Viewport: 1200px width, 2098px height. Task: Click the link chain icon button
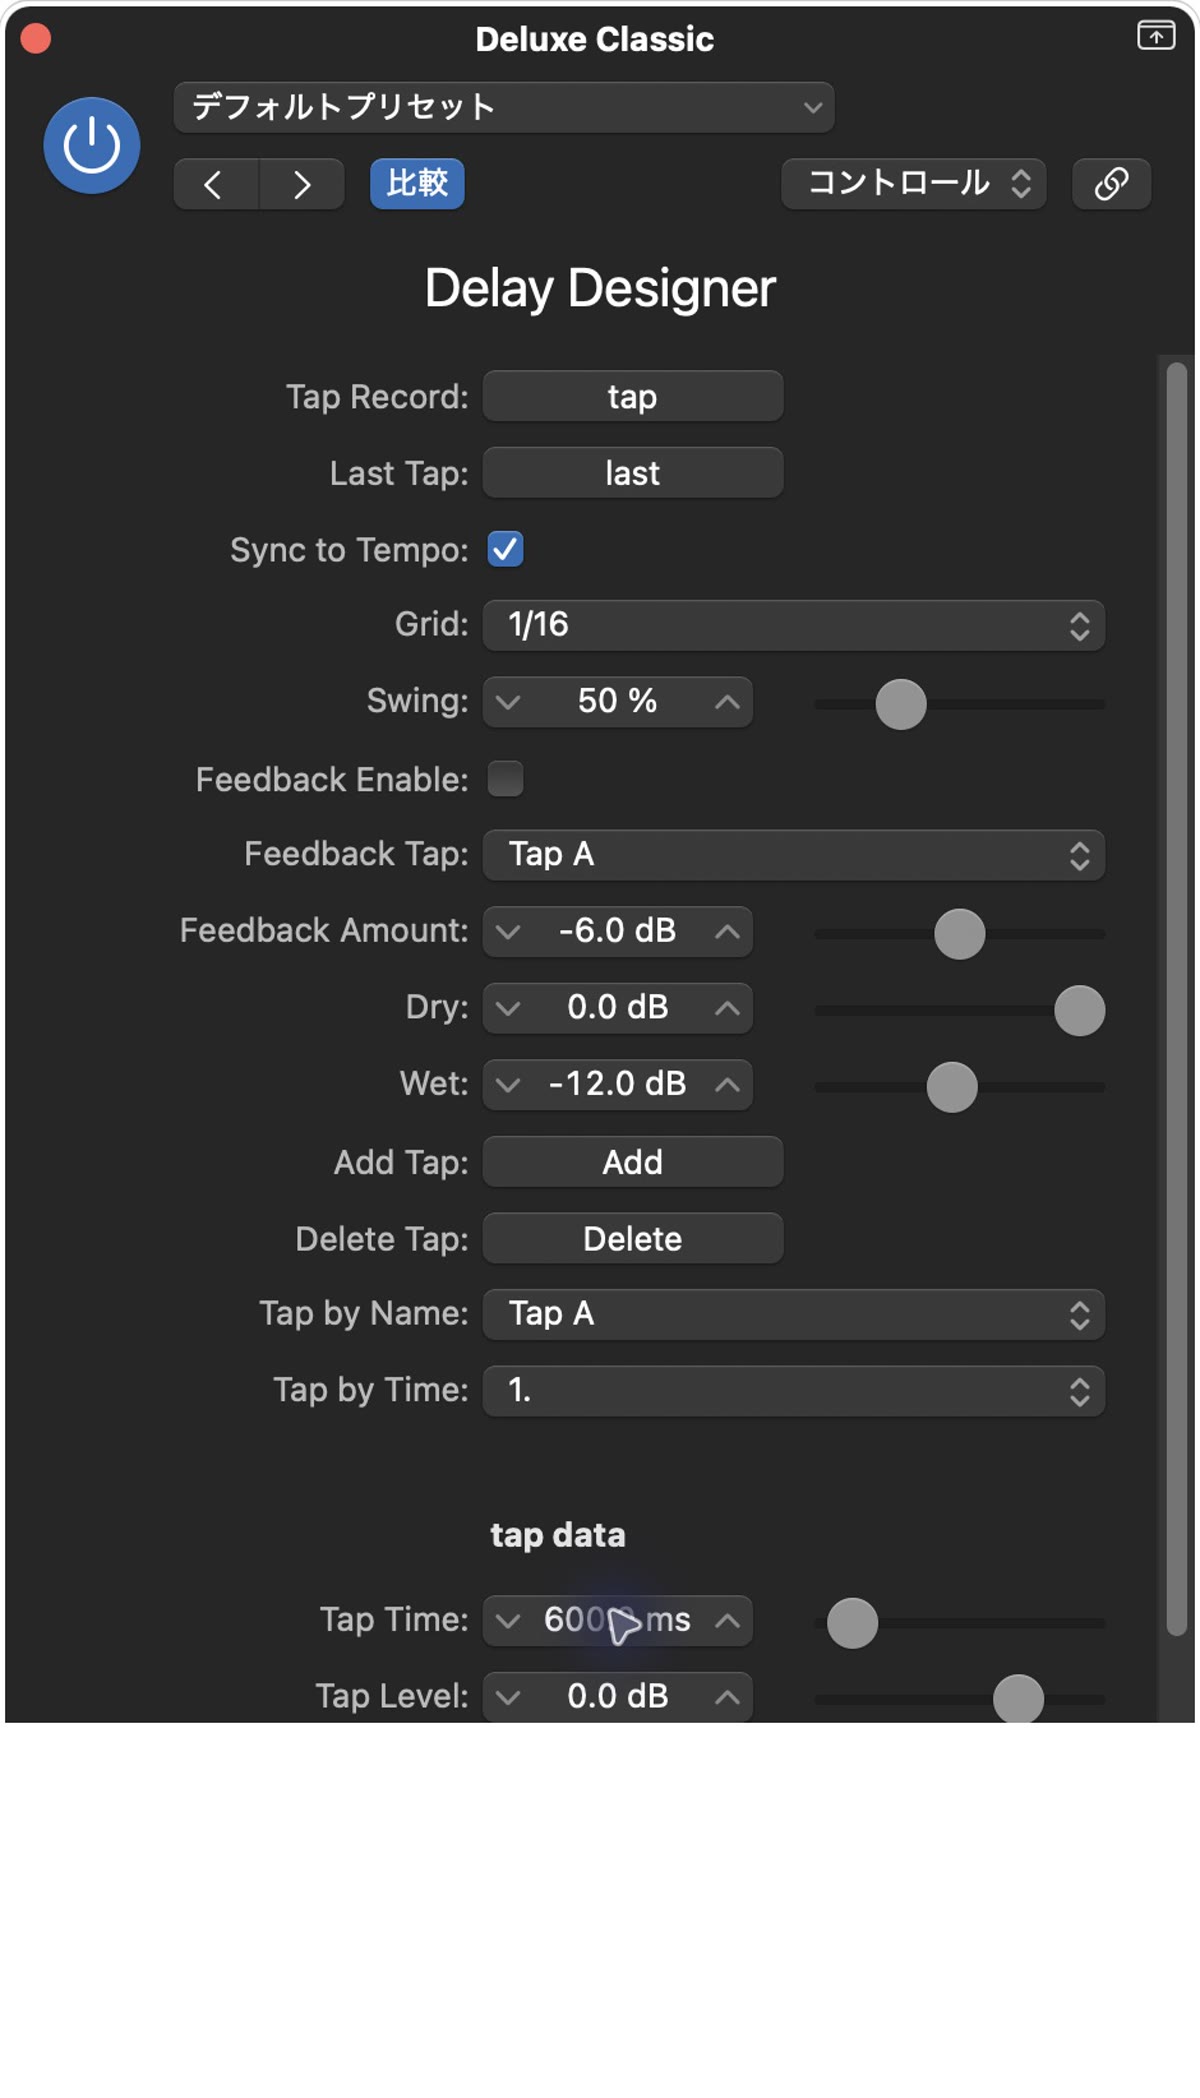(x=1111, y=184)
